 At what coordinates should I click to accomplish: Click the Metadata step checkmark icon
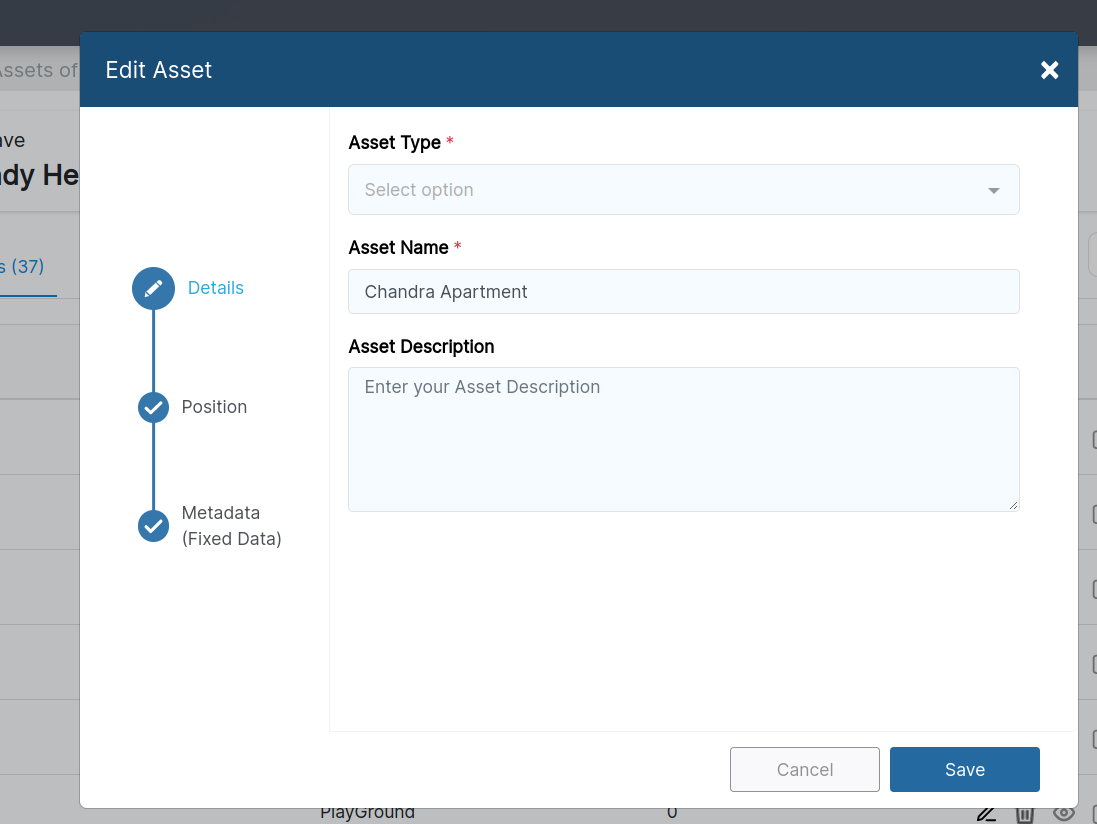(x=153, y=526)
